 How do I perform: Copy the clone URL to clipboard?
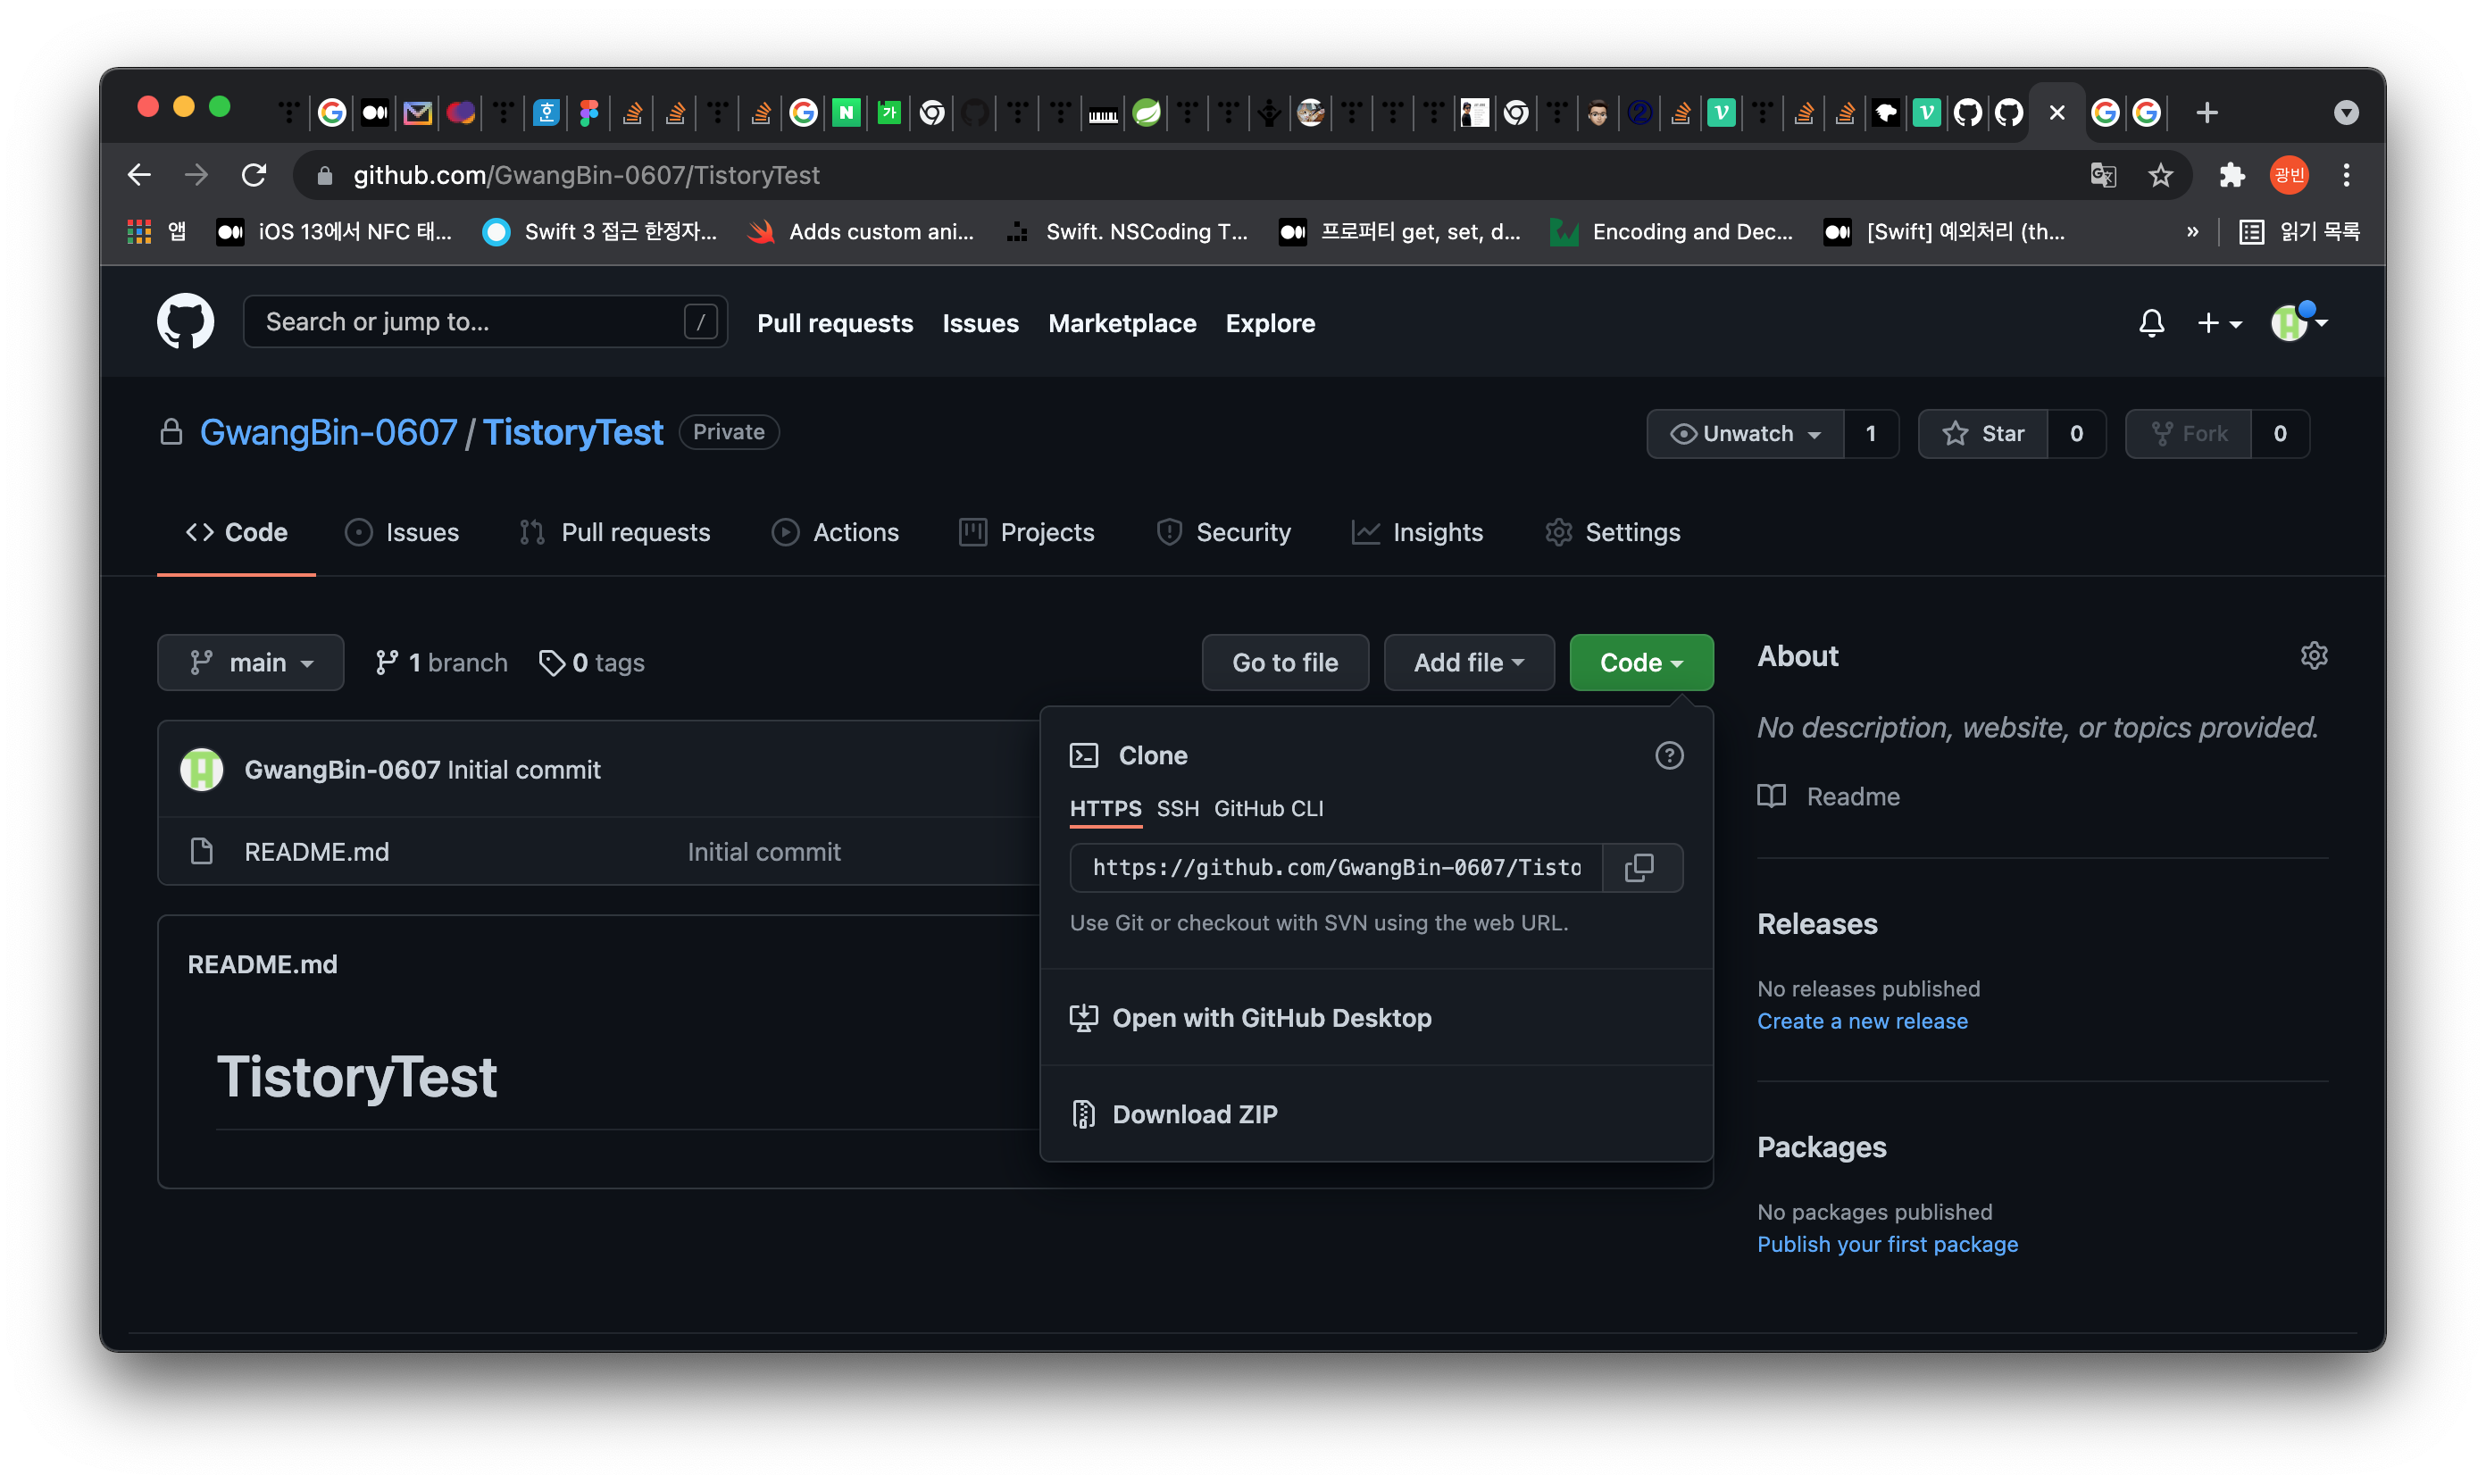(1640, 867)
